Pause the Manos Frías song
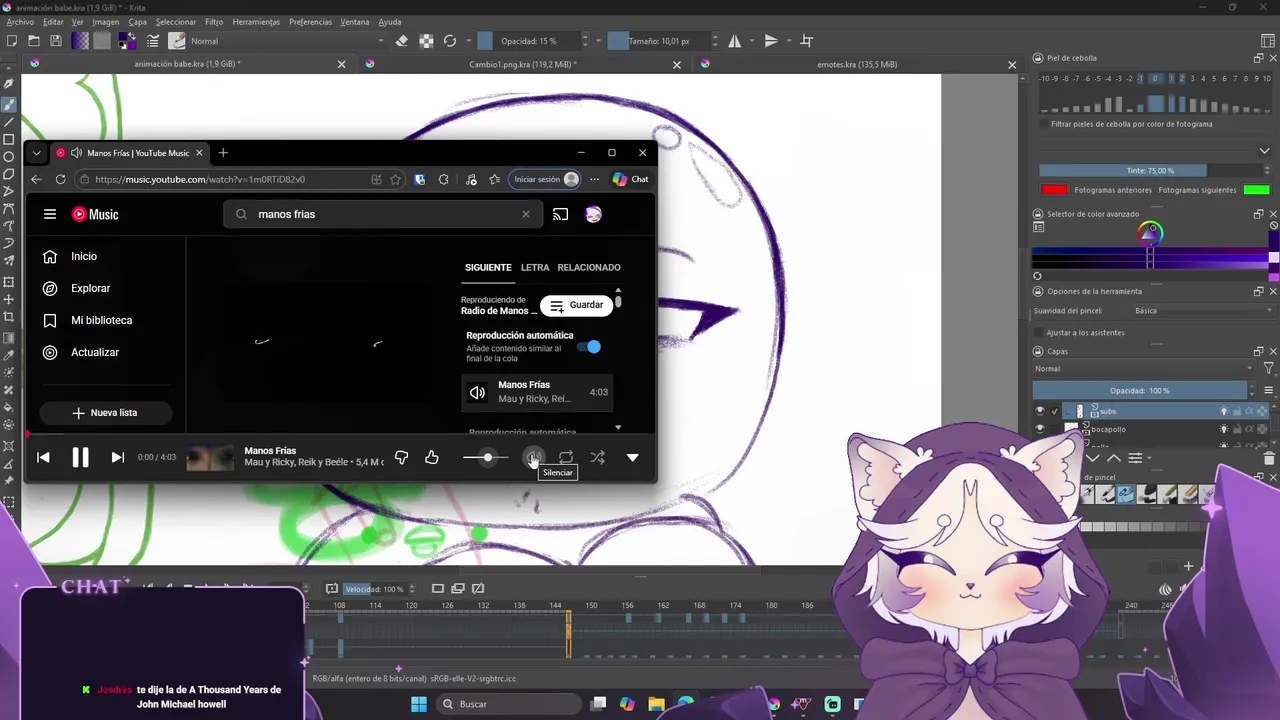Screen dimensions: 1280x720 80,457
